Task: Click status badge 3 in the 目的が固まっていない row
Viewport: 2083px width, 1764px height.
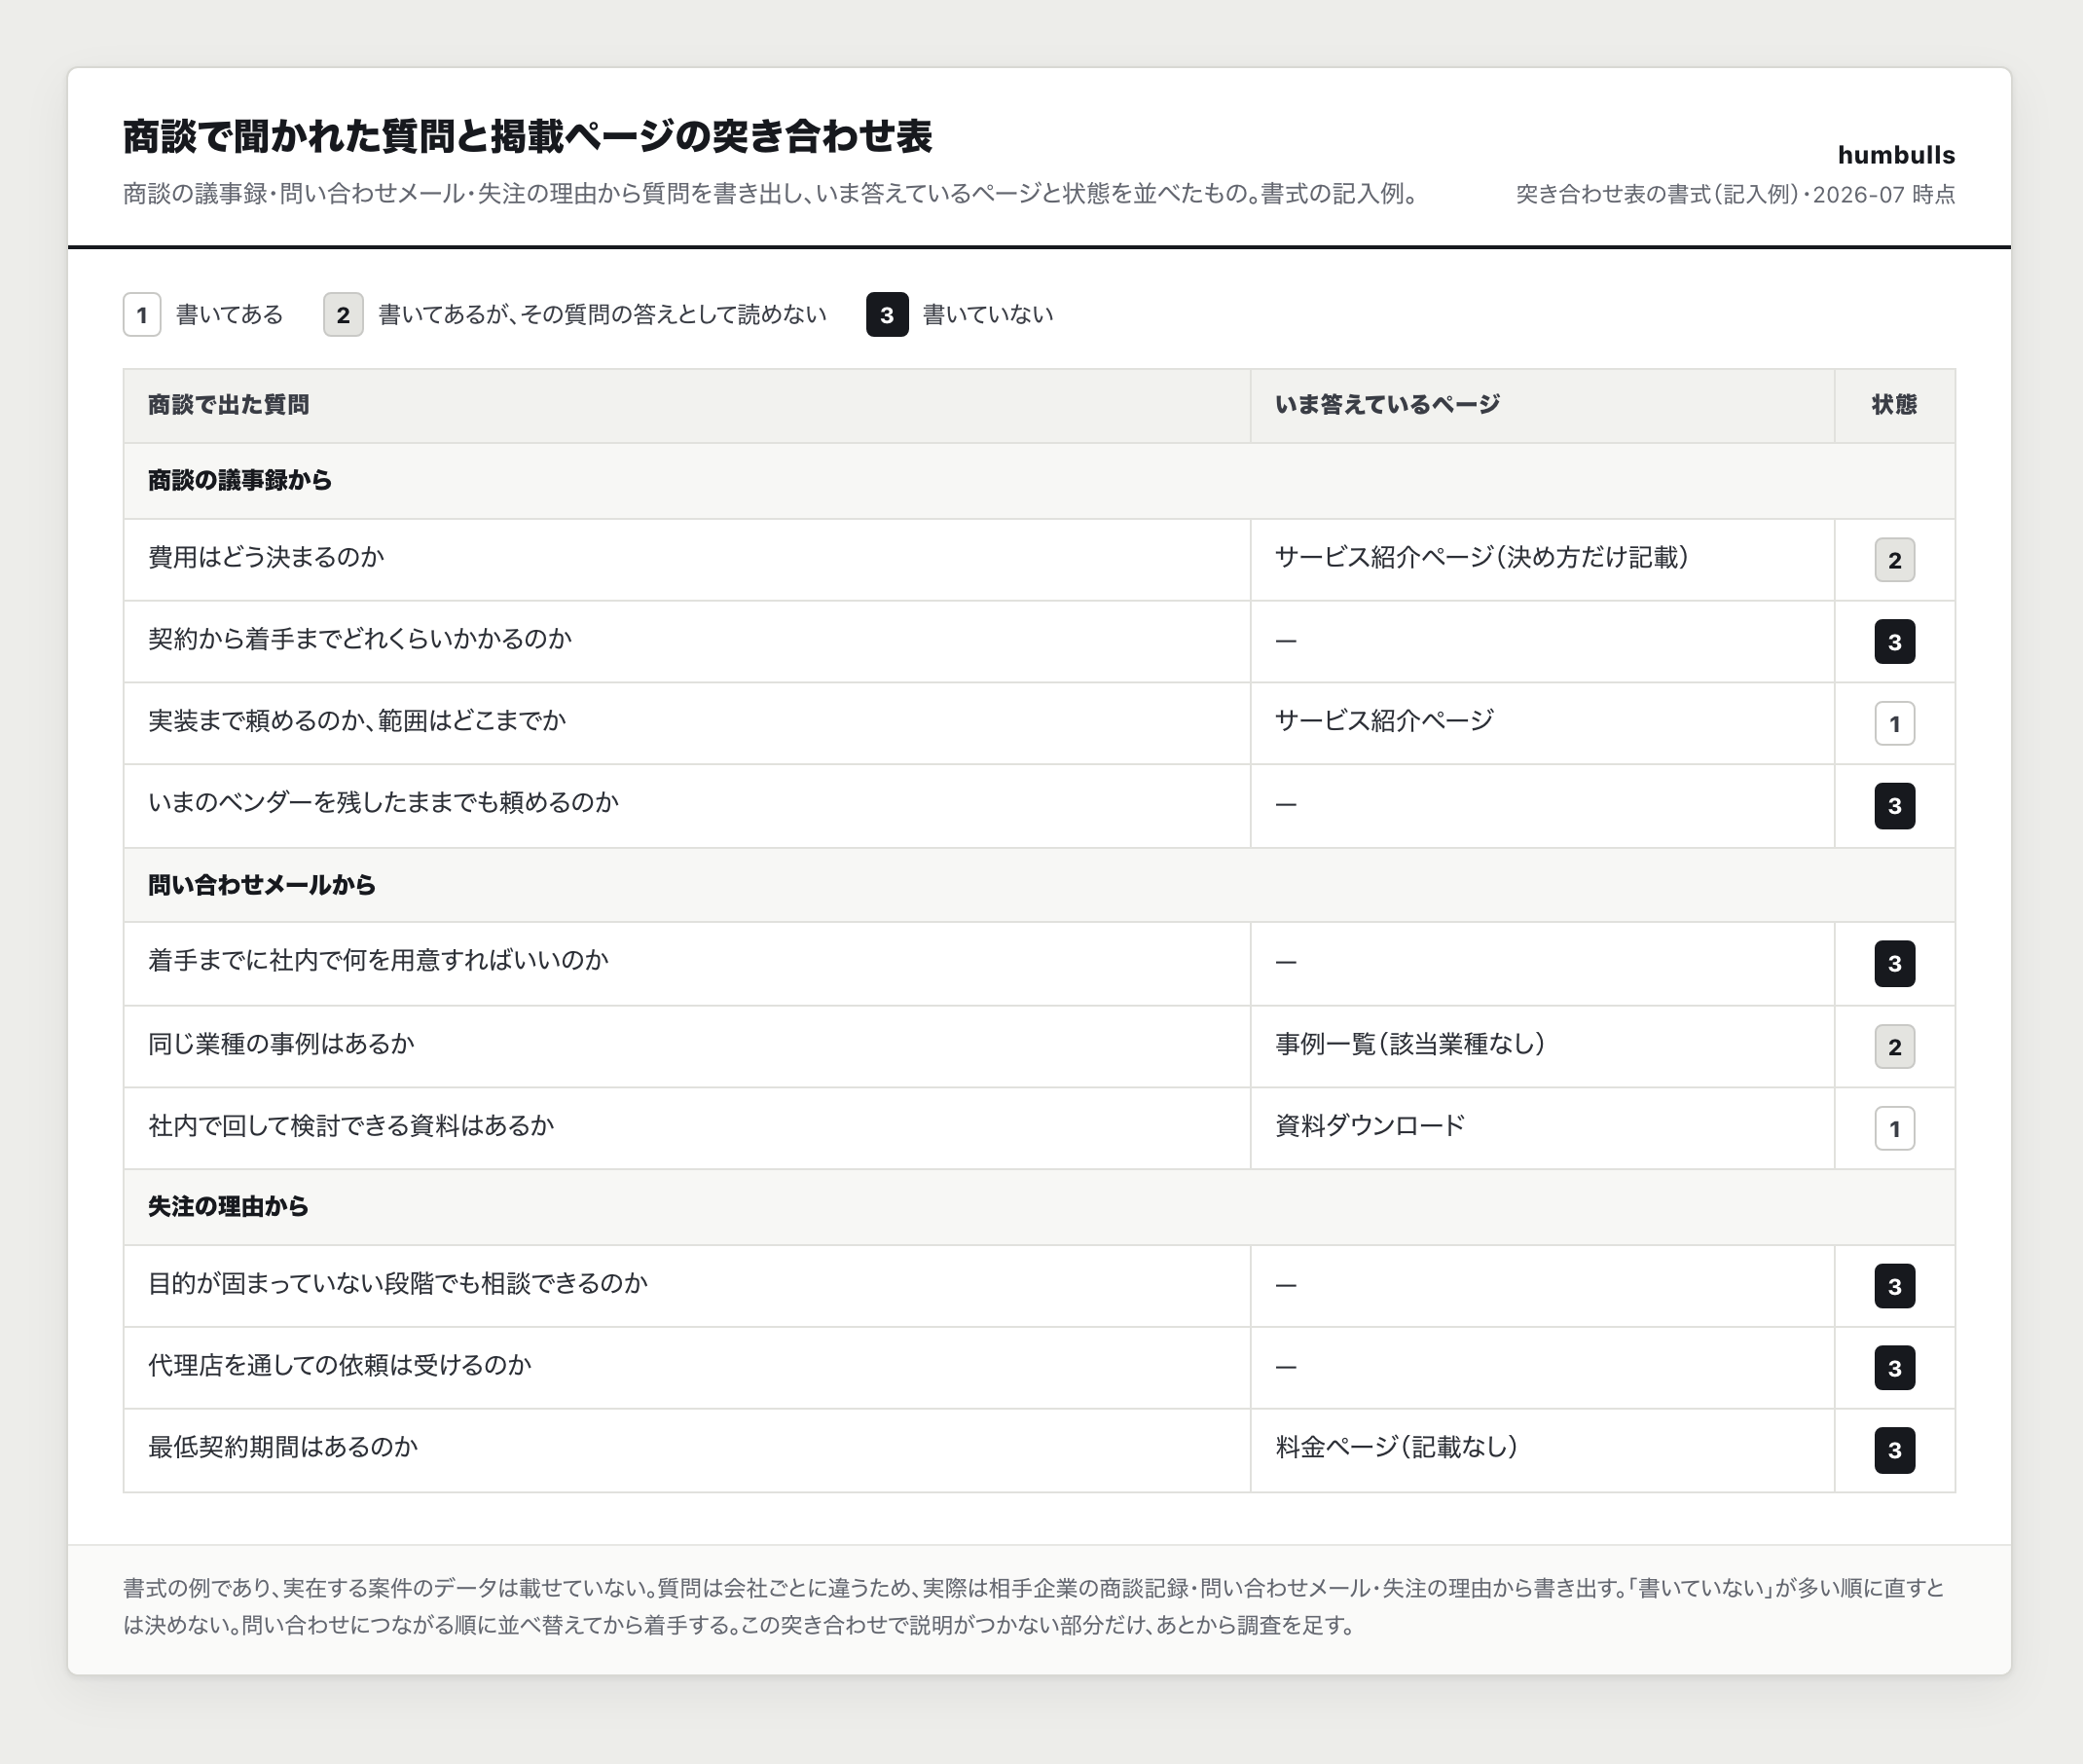Action: click(1894, 1286)
